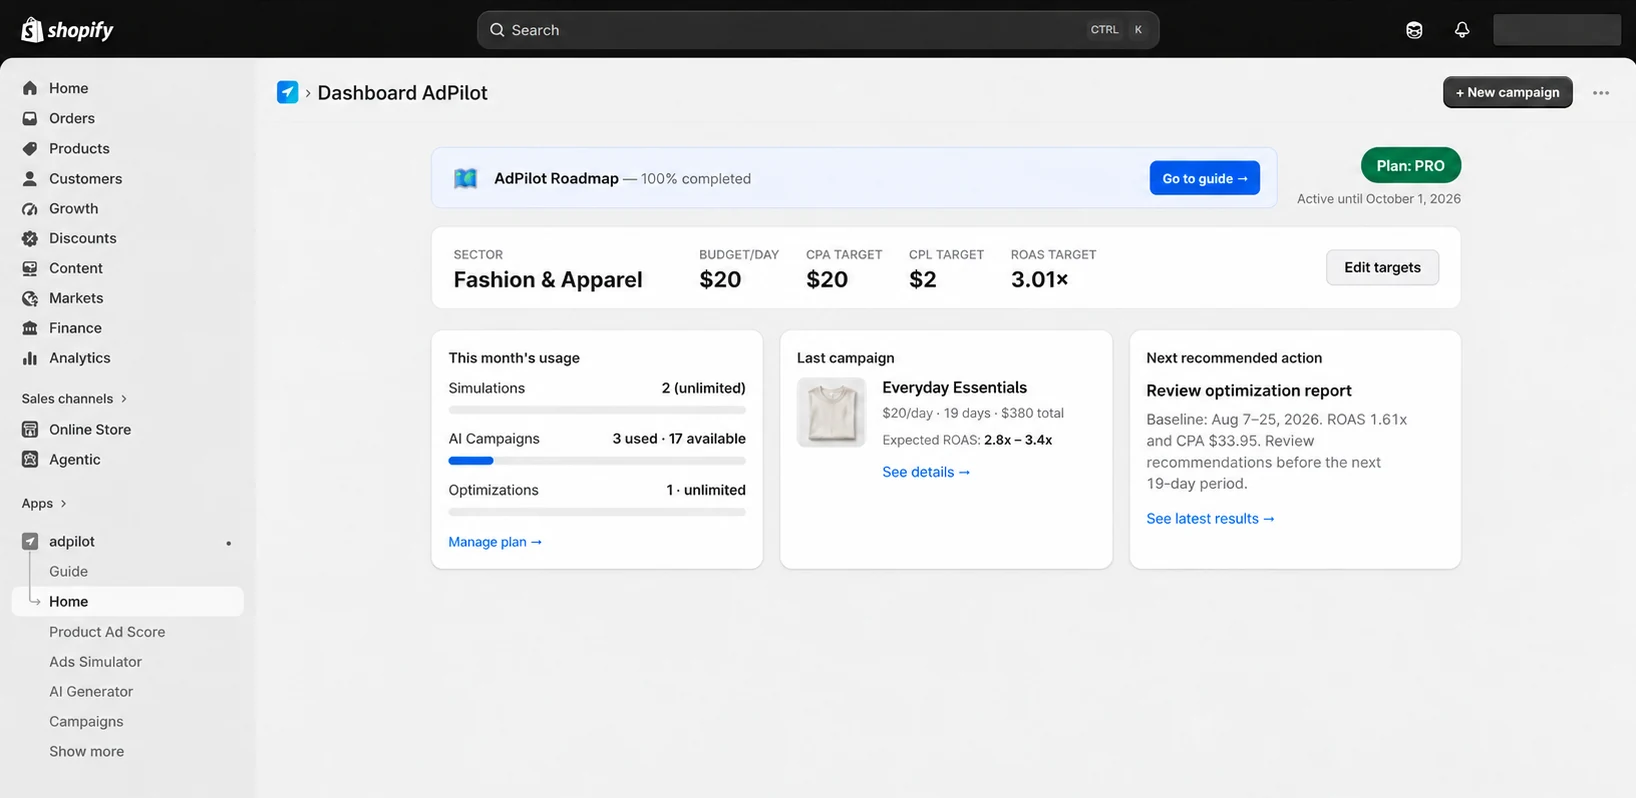Open the Guide page under adpilot

(69, 571)
